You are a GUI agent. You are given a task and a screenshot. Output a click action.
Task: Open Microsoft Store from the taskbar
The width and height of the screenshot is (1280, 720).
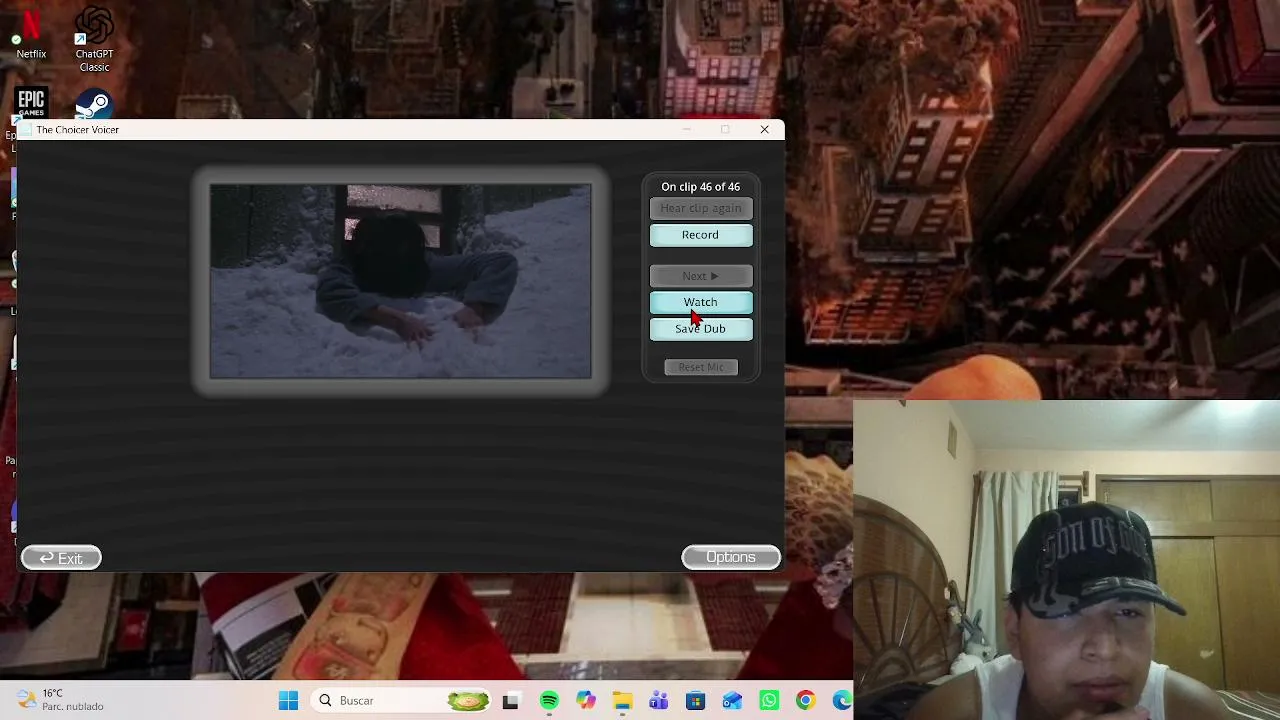pyautogui.click(x=696, y=701)
